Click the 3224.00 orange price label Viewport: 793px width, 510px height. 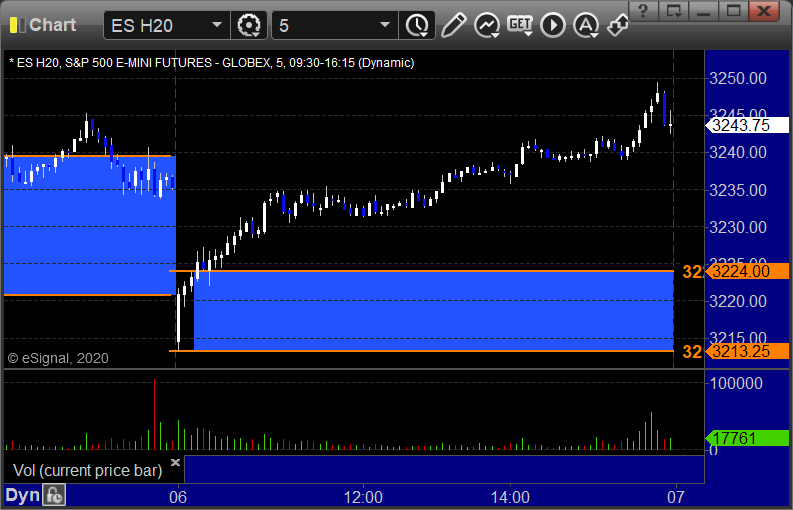[x=747, y=271]
